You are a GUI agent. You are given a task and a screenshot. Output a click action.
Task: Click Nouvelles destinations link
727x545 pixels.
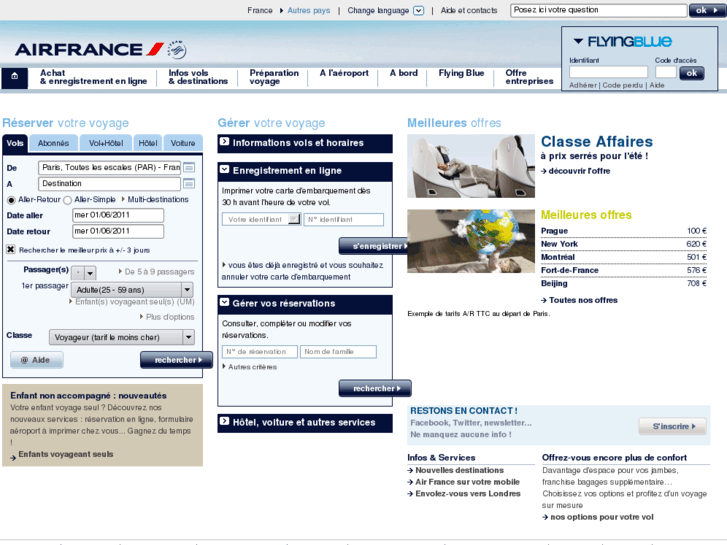pyautogui.click(x=459, y=470)
